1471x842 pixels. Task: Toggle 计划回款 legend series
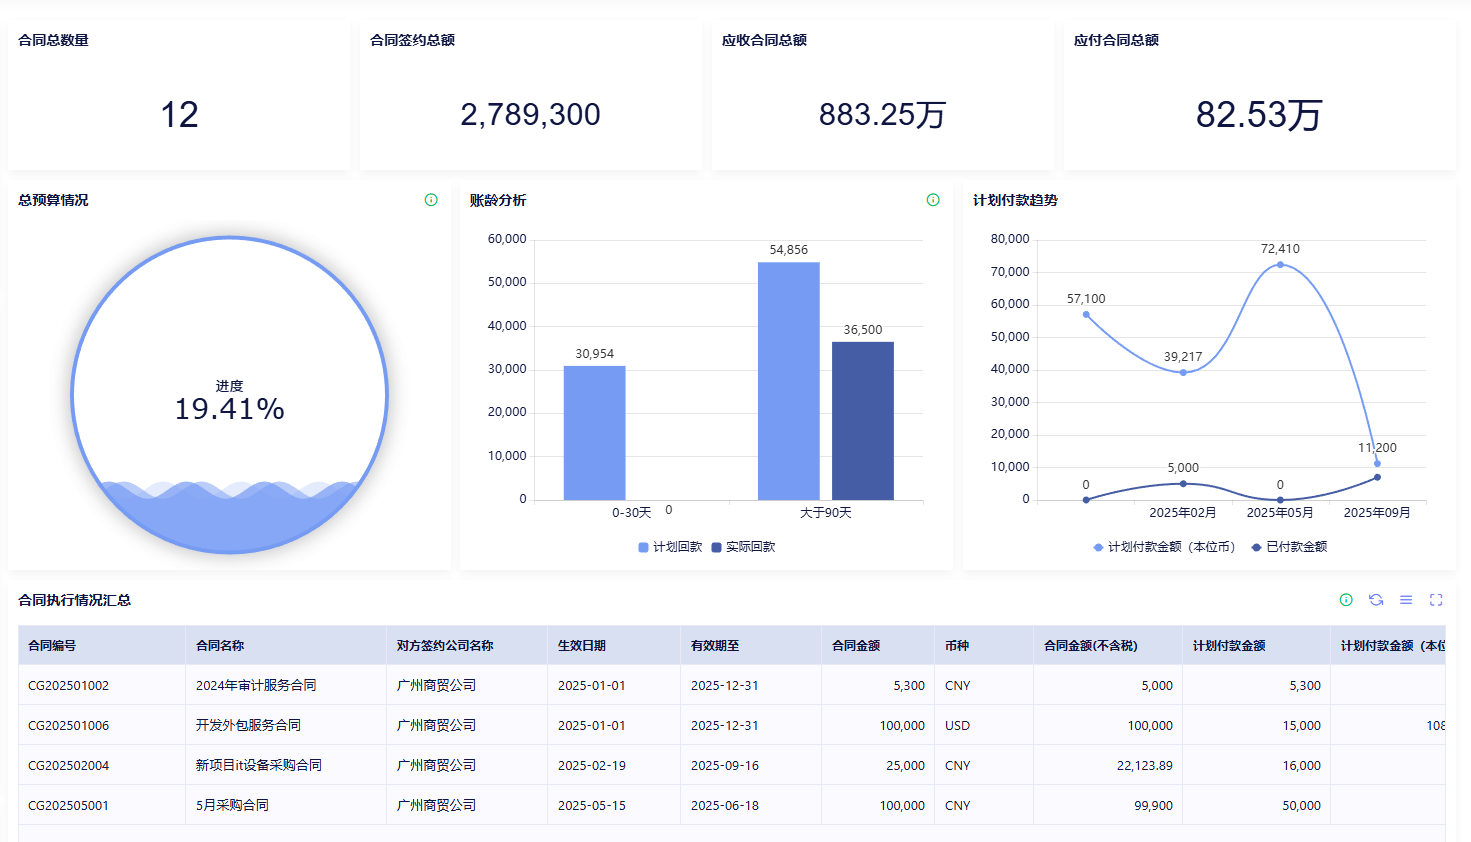(x=670, y=547)
